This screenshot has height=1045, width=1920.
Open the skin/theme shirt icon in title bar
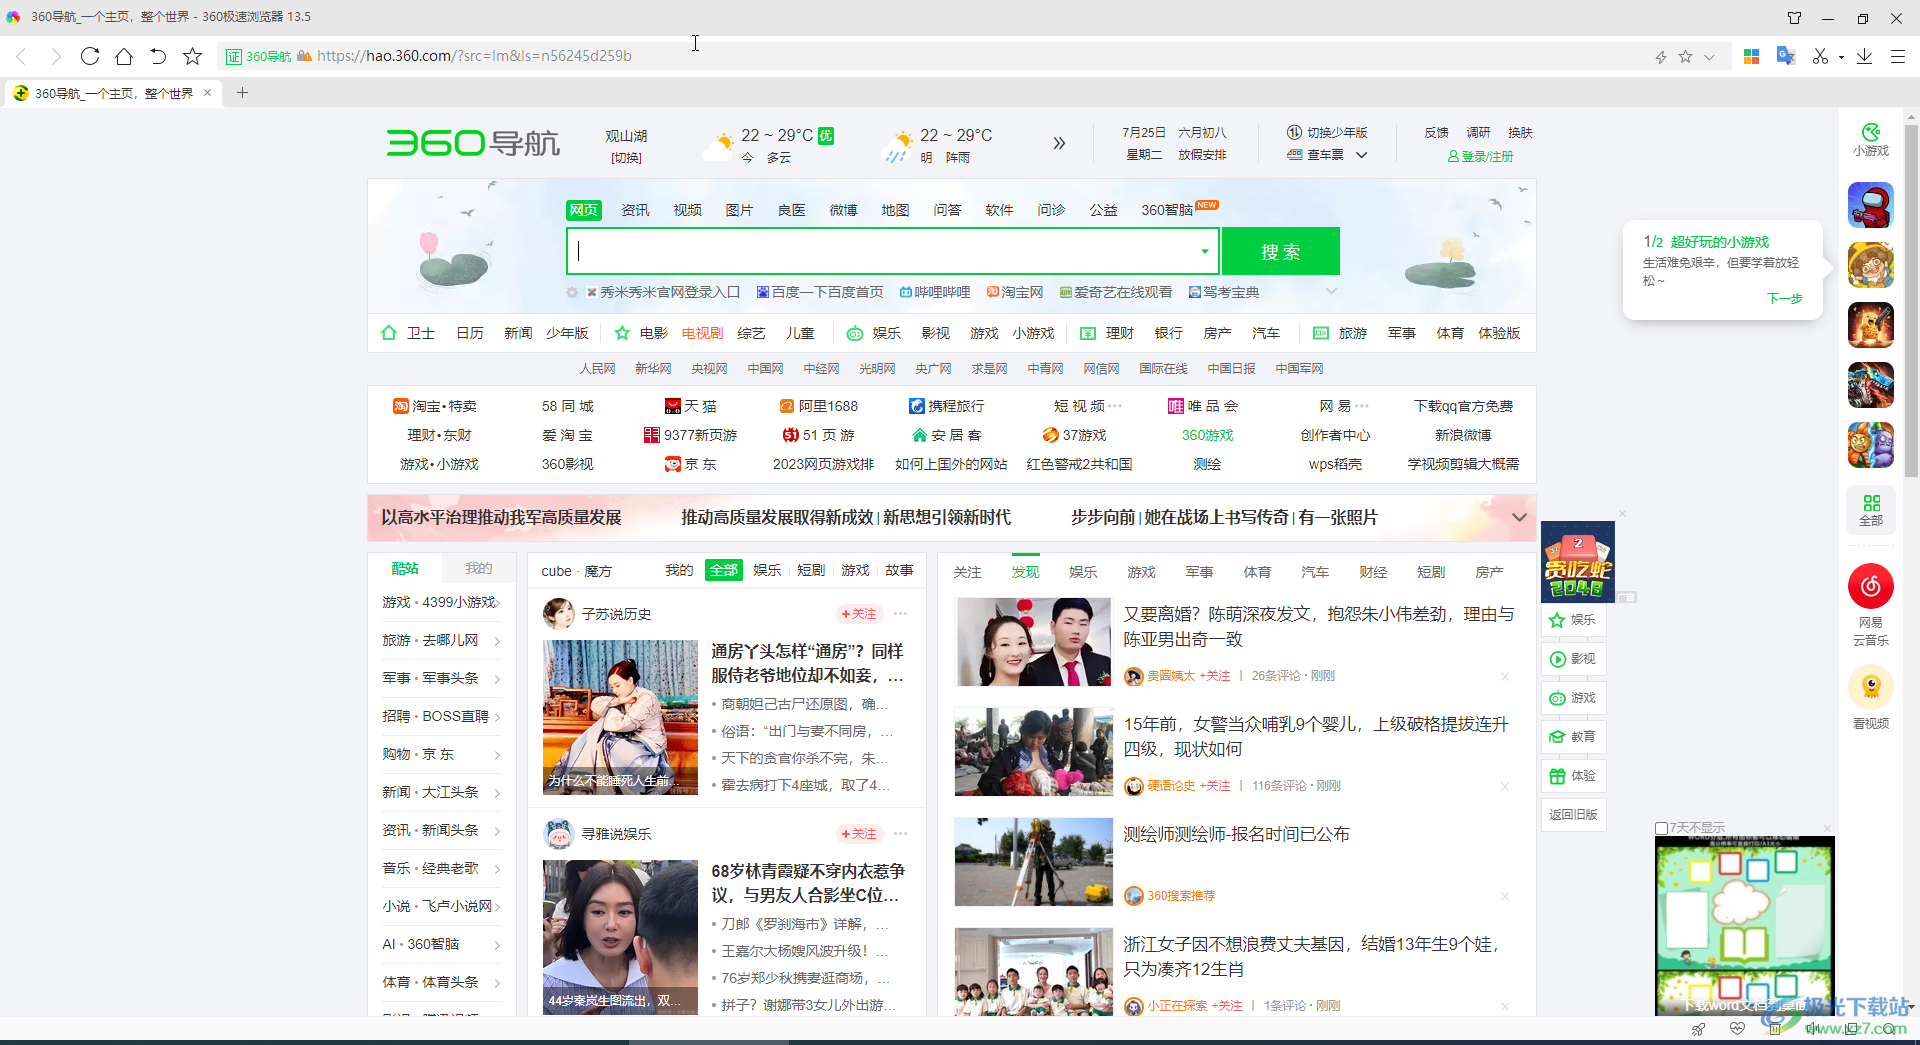pyautogui.click(x=1794, y=18)
